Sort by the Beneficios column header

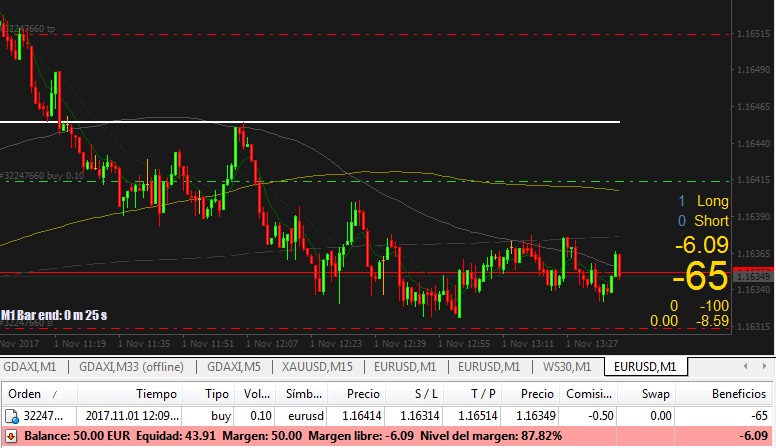pos(738,394)
